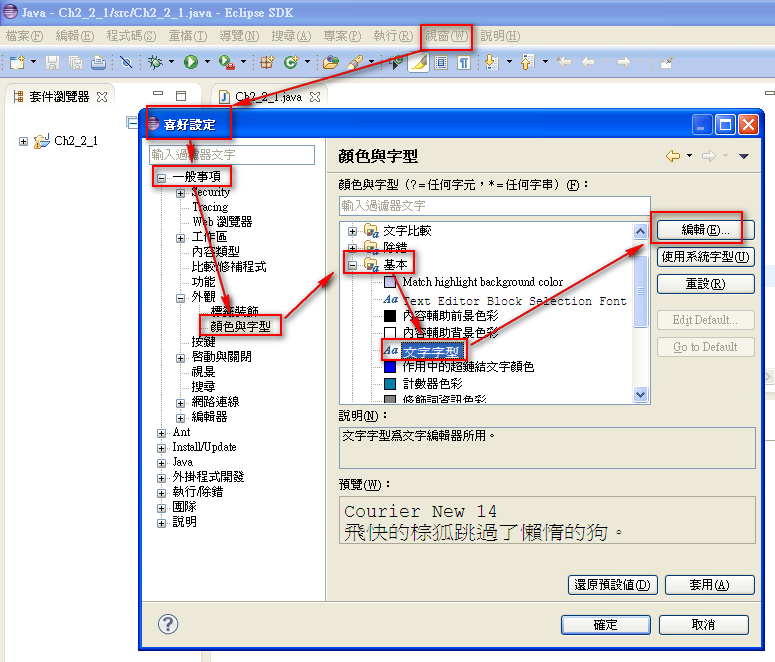Click the Previous Annotation arrow icon

pyautogui.click(x=527, y=62)
